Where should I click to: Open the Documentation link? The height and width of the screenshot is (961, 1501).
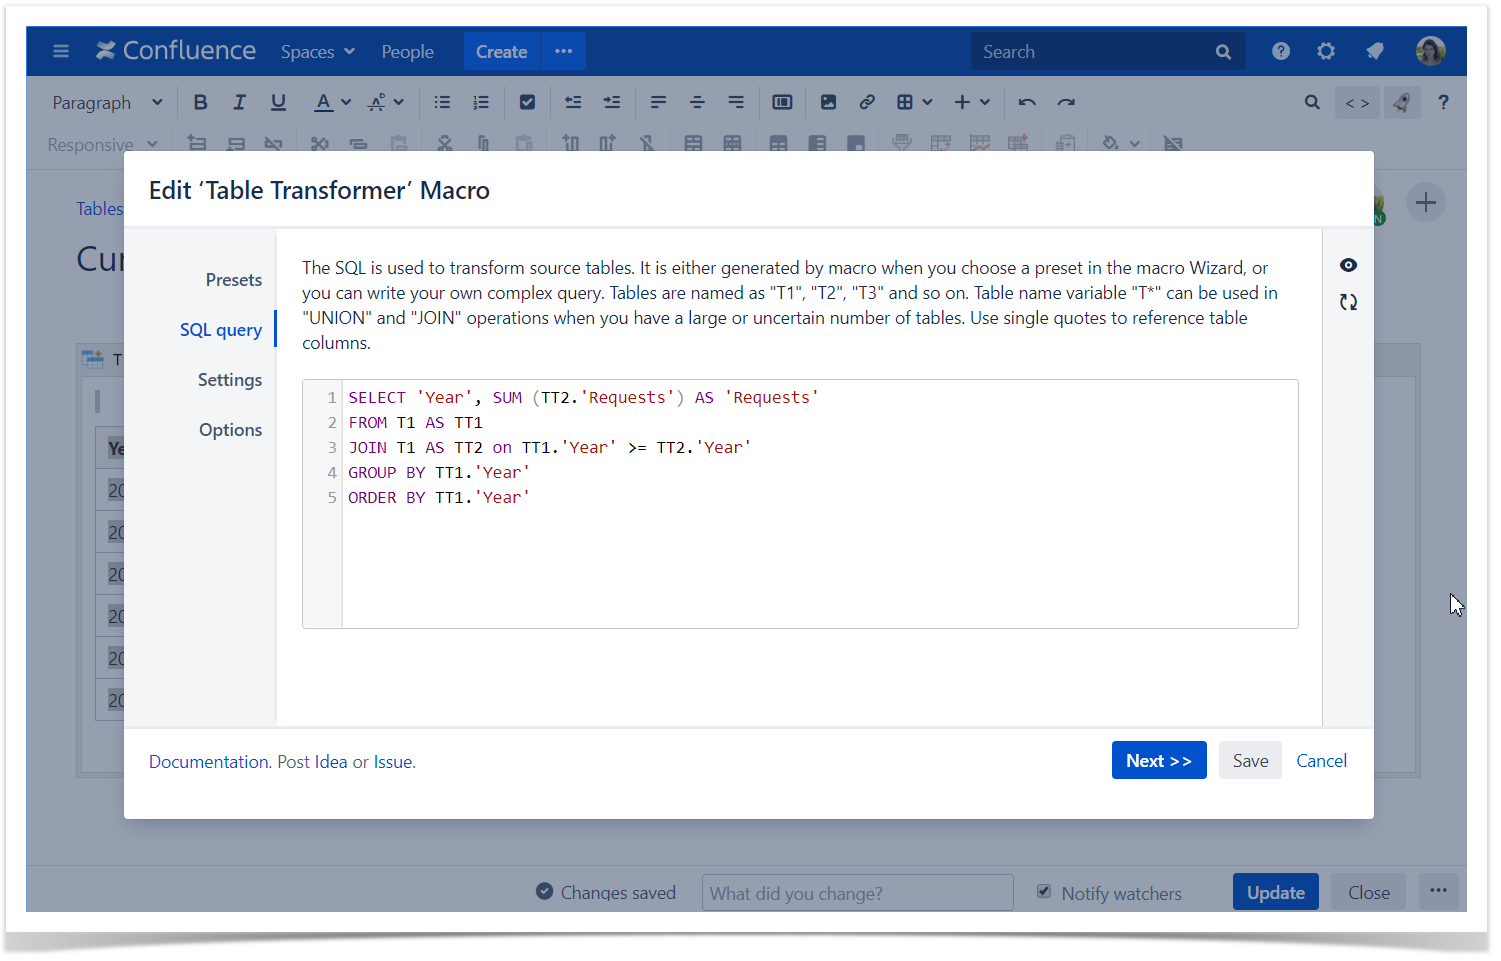click(209, 762)
